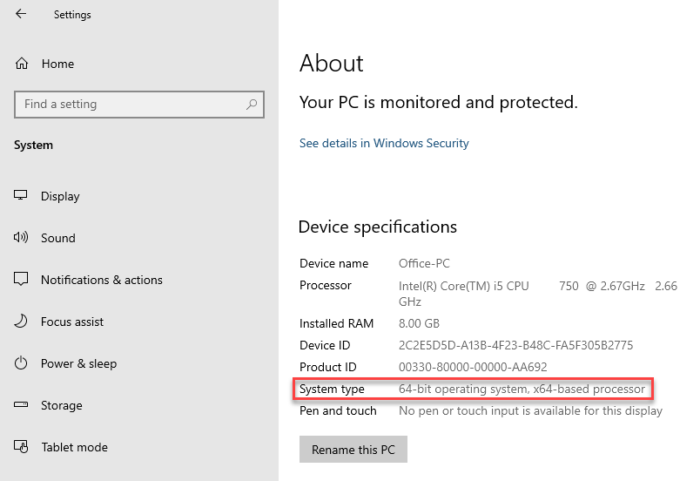Image resolution: width=700 pixels, height=481 pixels.
Task: Click the Storage drive icon
Action: (x=21, y=406)
